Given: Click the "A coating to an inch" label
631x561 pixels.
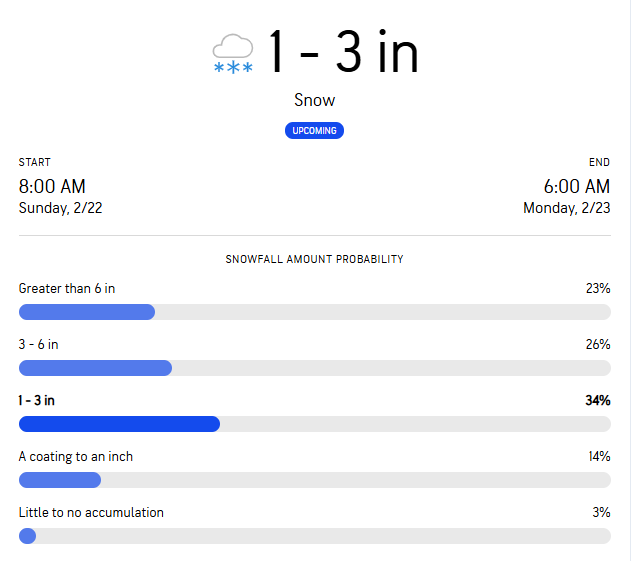Looking at the screenshot, I should tap(76, 457).
